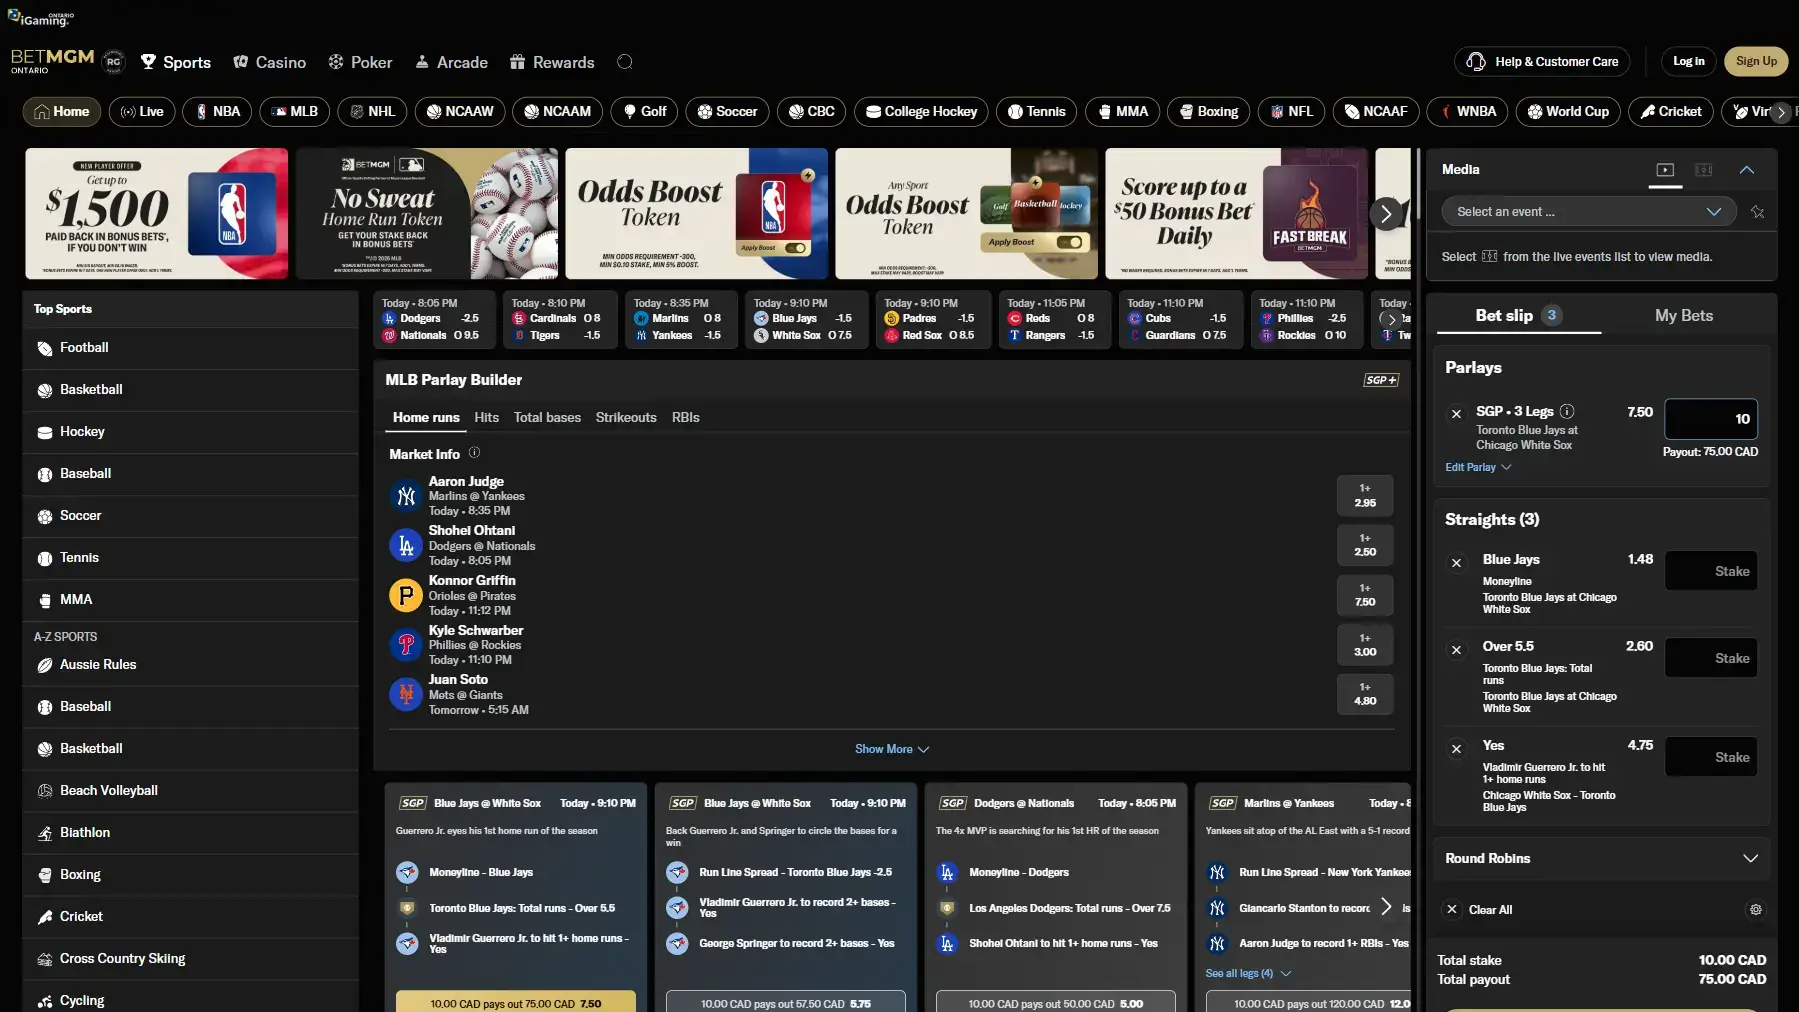Viewport: 1799px width, 1012px height.
Task: Open MMA in Top Sports sidebar
Action: 190,600
